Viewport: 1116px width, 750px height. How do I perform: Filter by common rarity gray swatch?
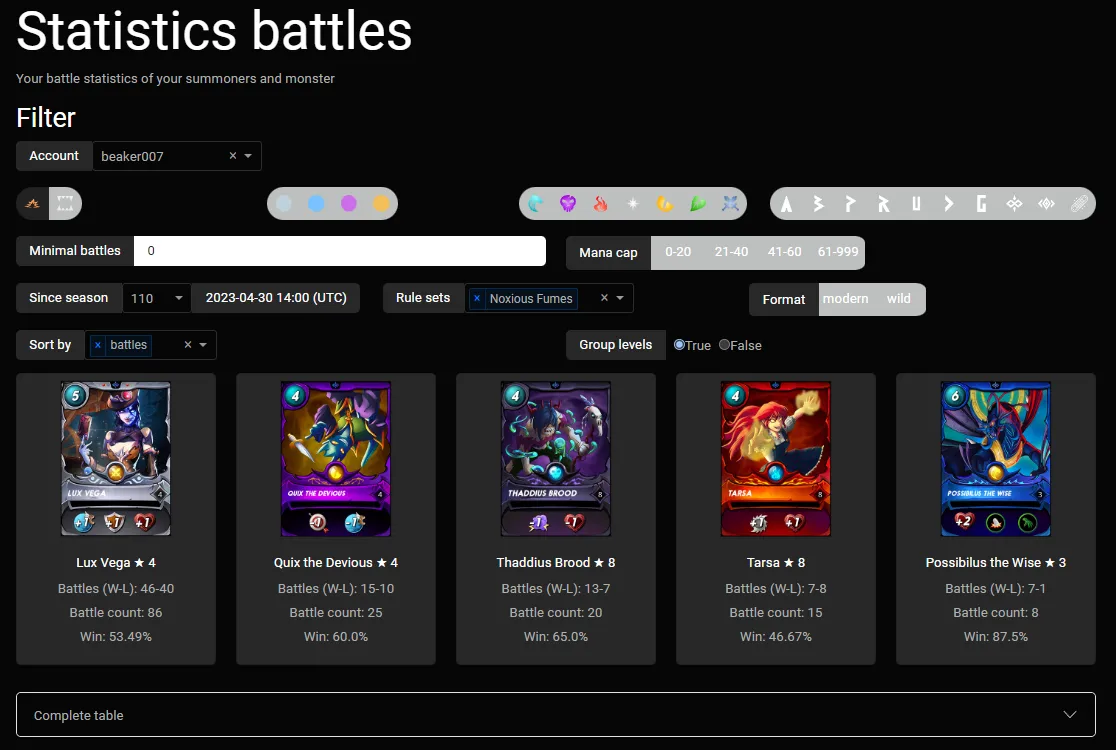point(283,204)
